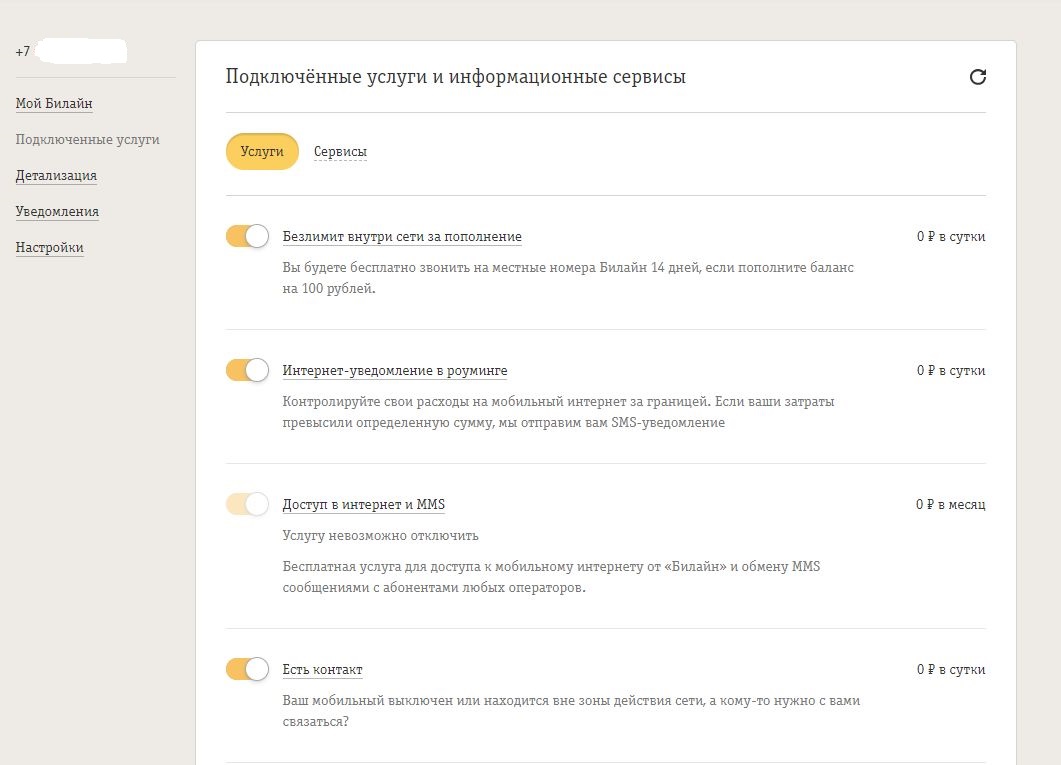Click the Услугу невозможно отключить notice

[x=381, y=536]
